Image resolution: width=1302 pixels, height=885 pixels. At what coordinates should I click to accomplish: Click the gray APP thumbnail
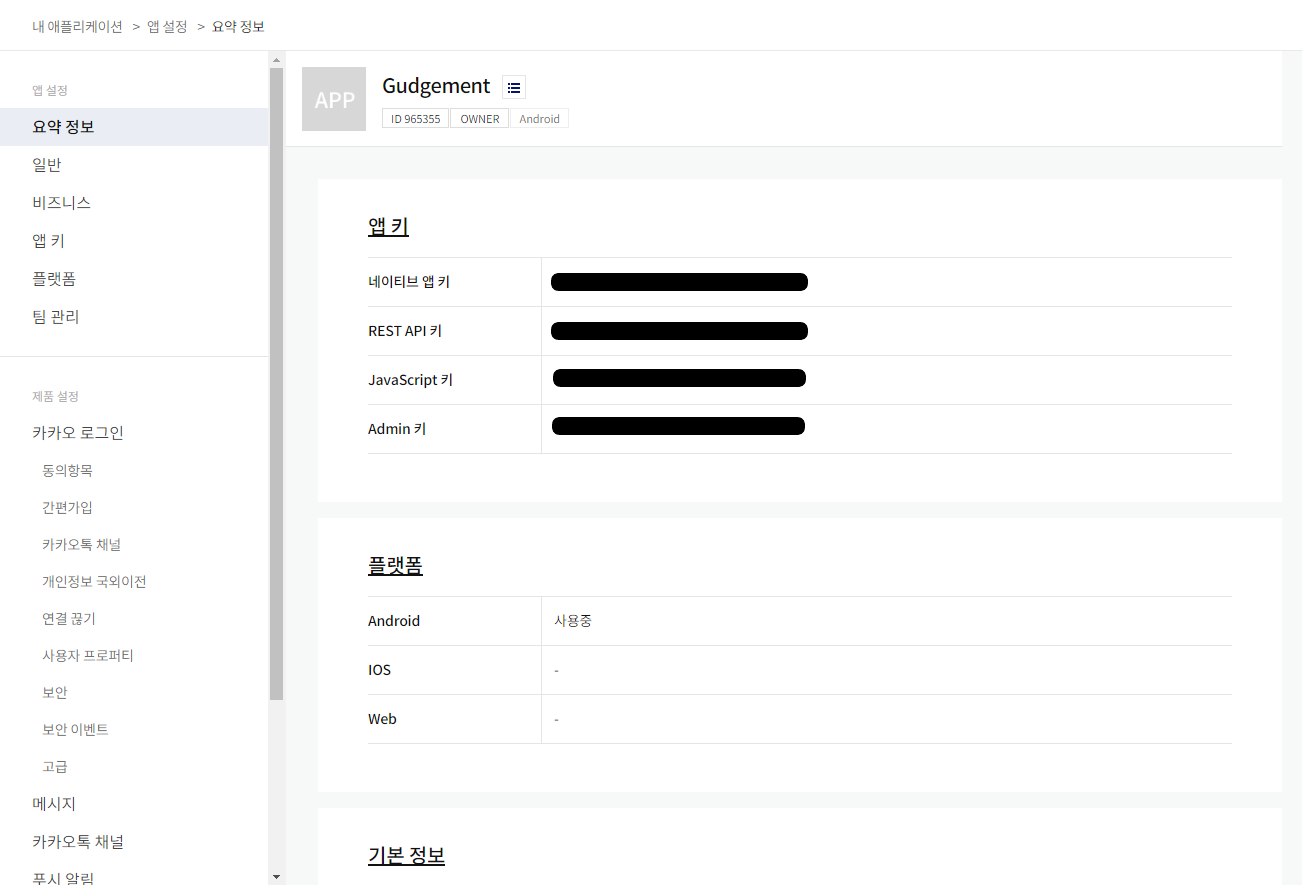pyautogui.click(x=334, y=99)
